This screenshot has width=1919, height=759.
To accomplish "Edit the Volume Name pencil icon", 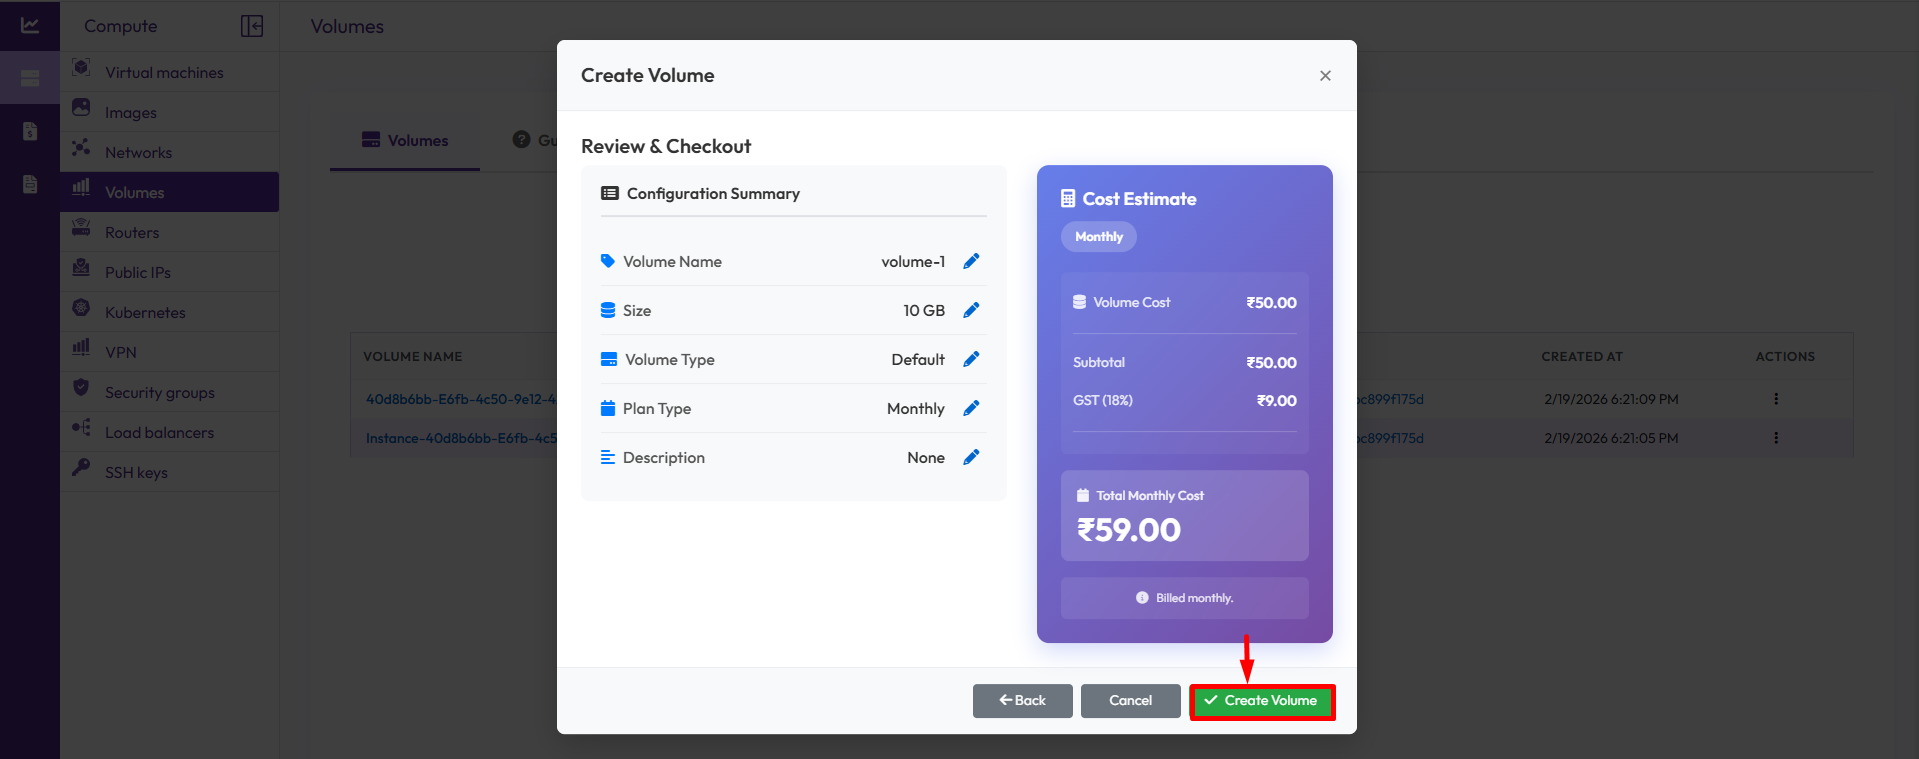I will click(x=970, y=261).
